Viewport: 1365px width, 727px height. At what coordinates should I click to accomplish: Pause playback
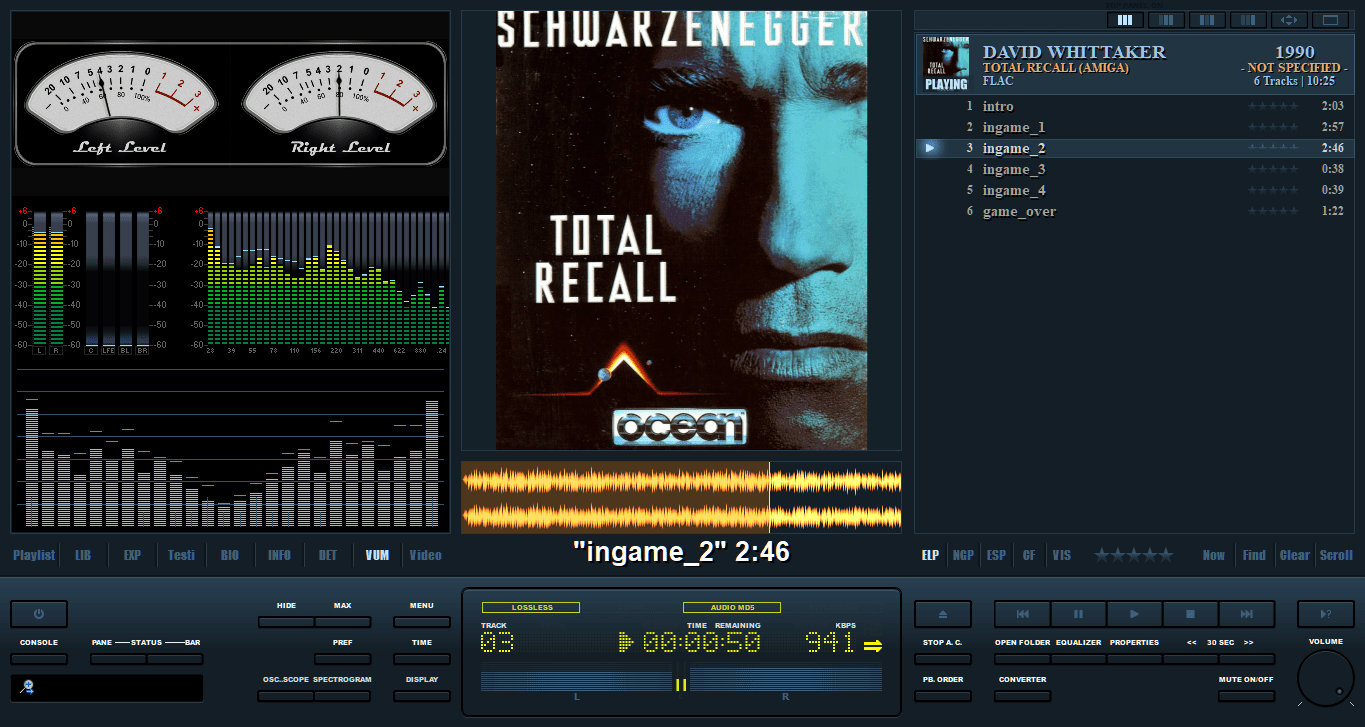[x=1078, y=614]
